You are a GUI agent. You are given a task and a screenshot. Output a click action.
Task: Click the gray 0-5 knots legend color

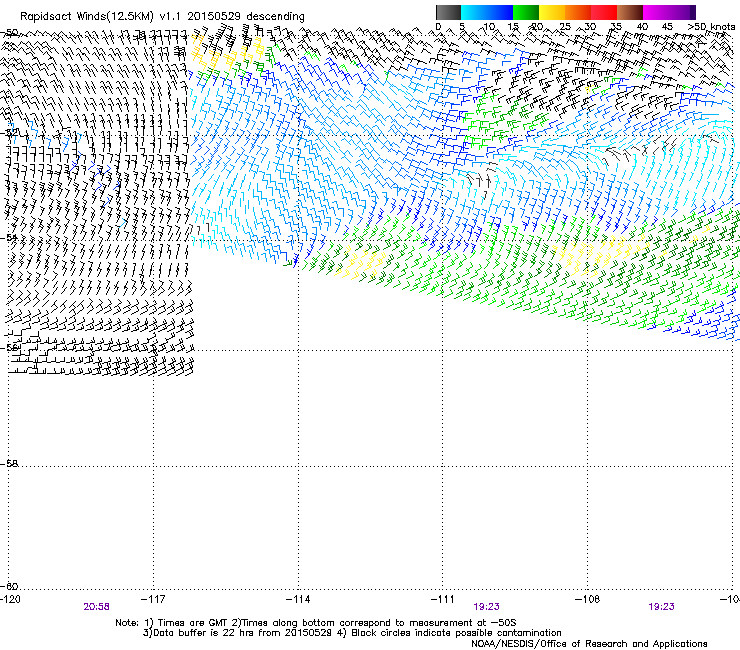448,12
